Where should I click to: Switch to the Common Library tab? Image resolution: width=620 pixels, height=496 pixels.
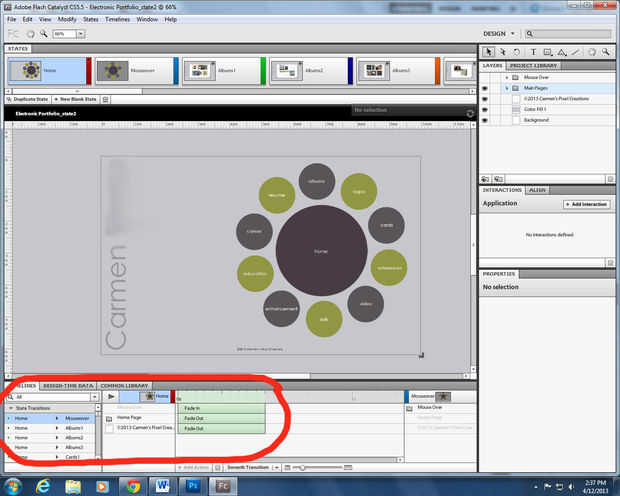124,386
